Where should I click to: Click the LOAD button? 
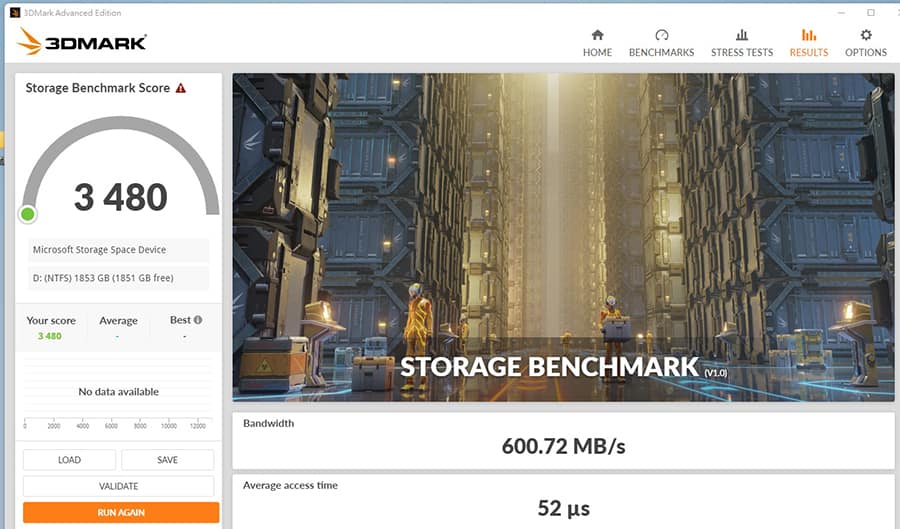[69, 460]
